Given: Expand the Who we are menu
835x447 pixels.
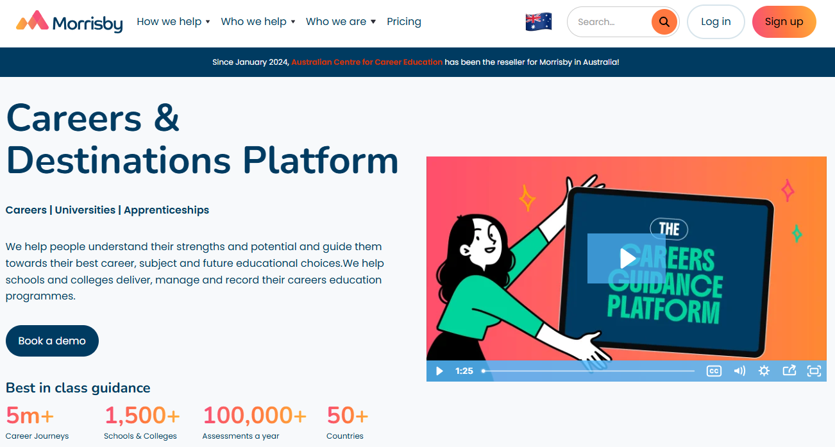Looking at the screenshot, I should point(341,22).
